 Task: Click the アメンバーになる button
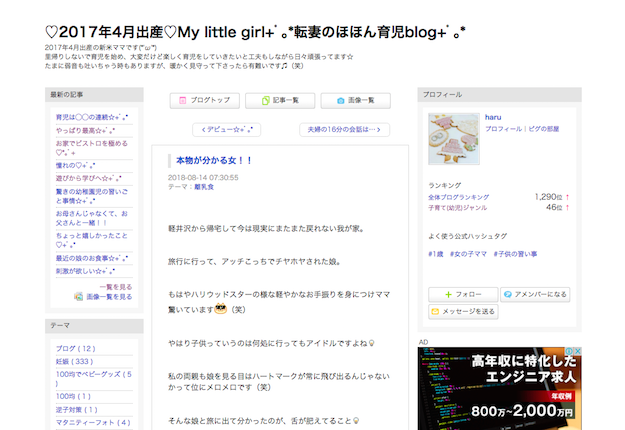click(535, 294)
